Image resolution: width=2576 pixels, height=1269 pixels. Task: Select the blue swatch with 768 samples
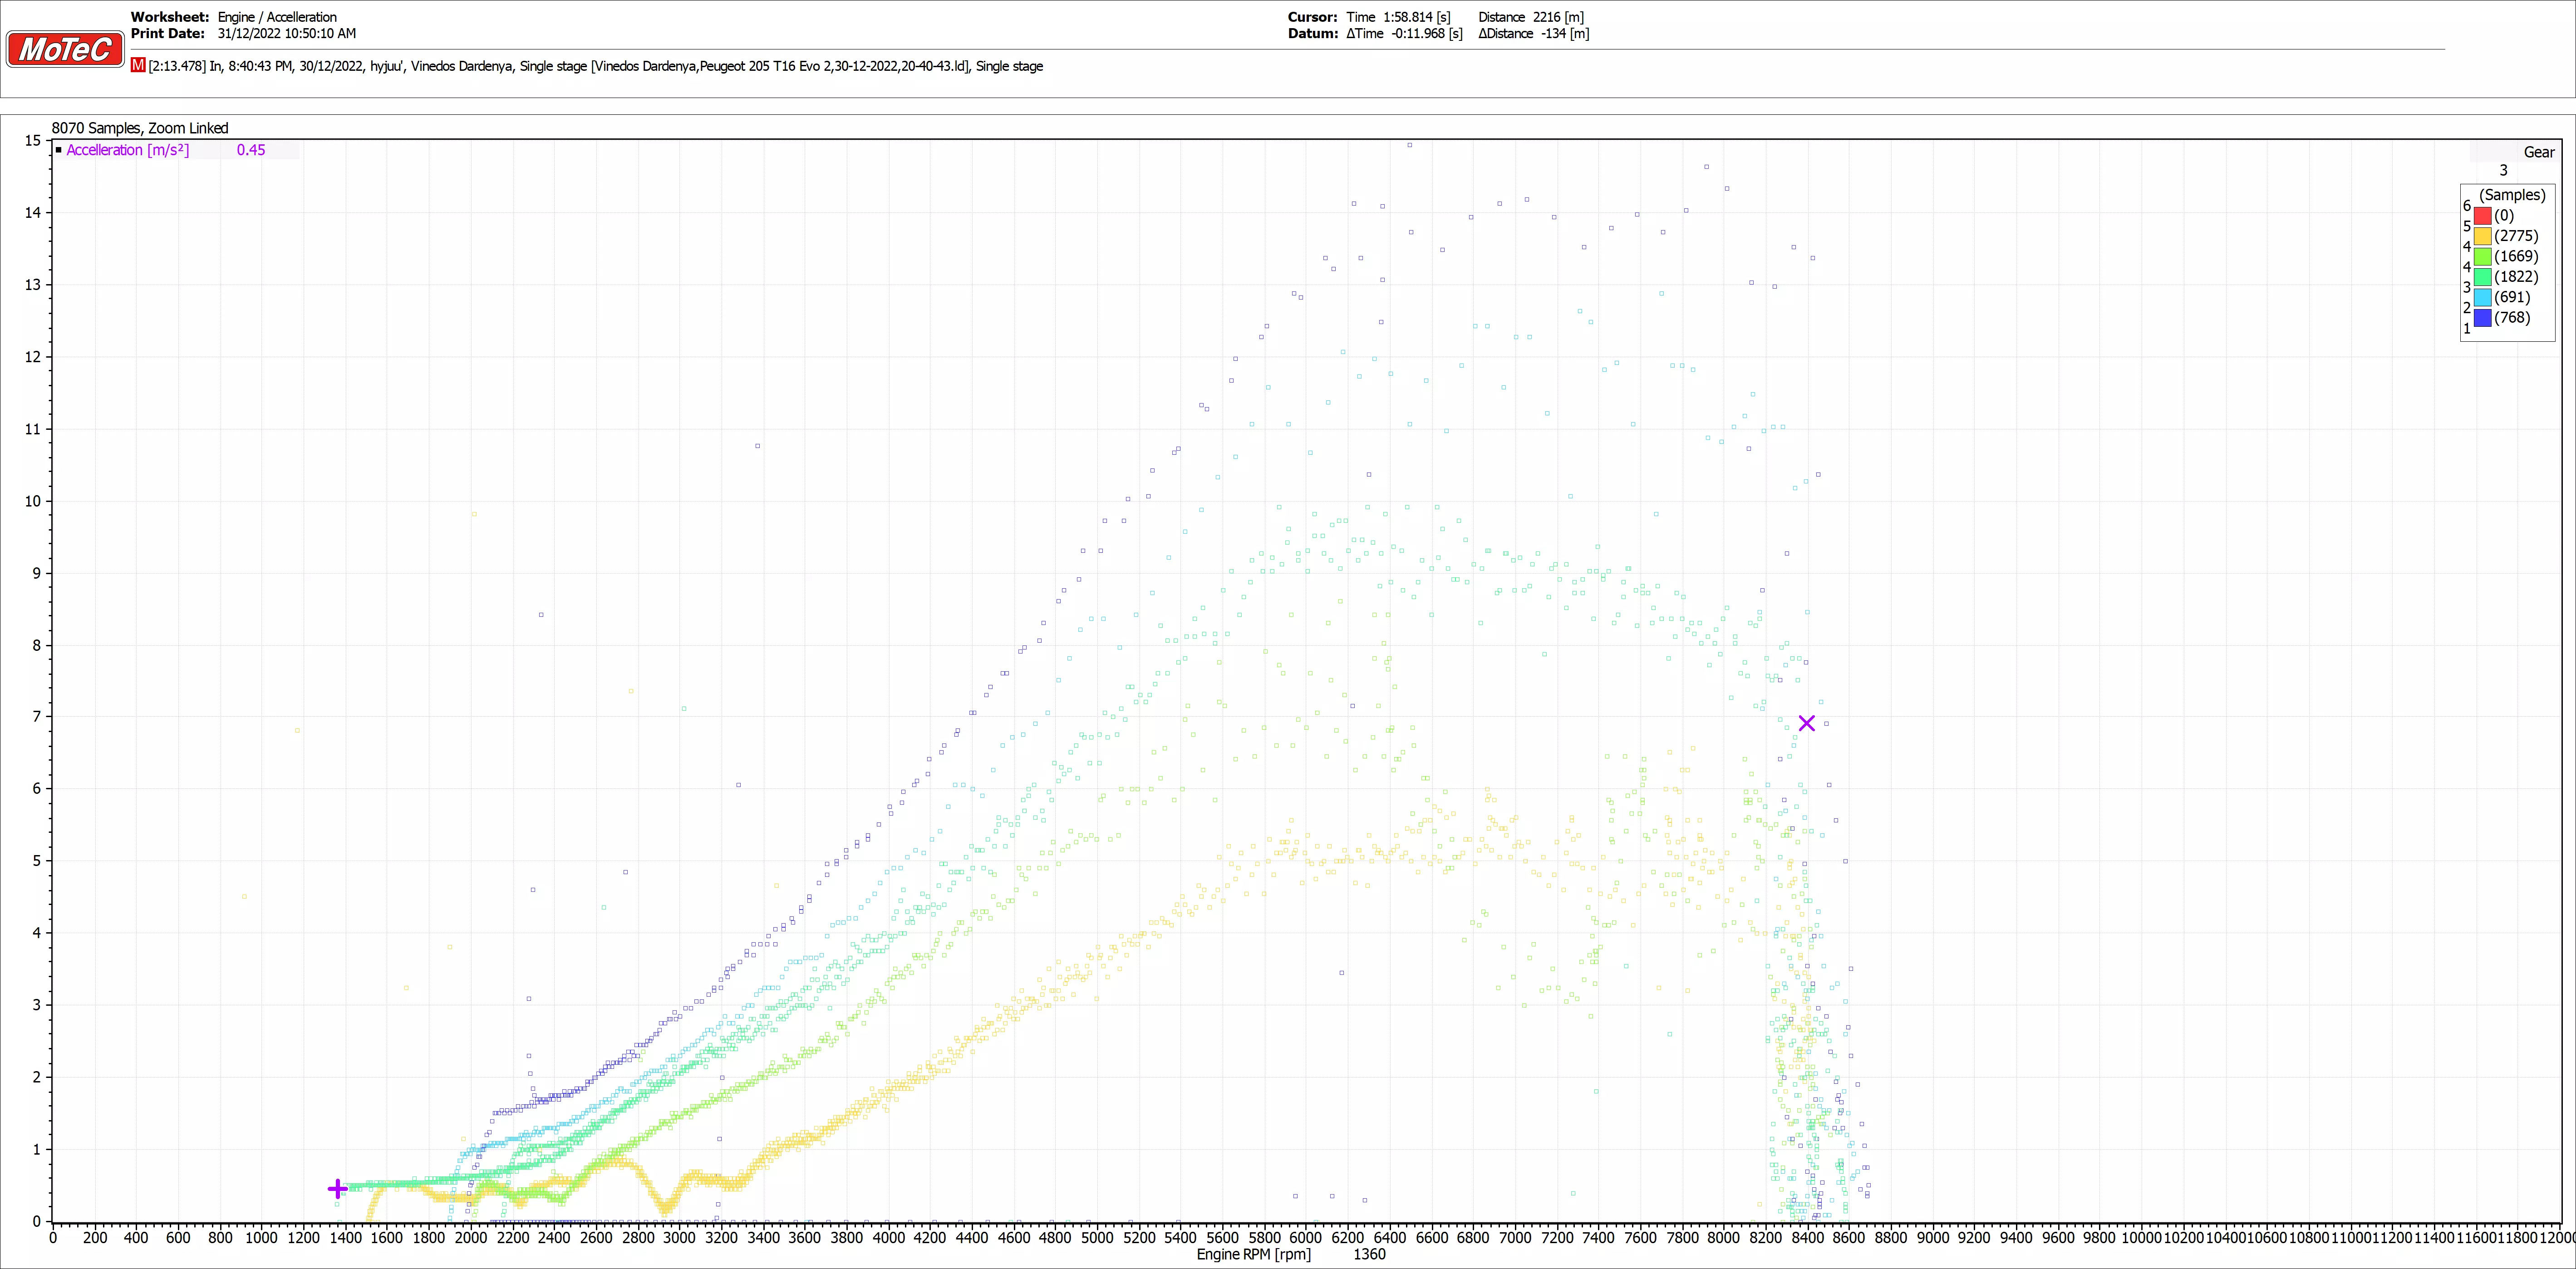coord(2483,318)
